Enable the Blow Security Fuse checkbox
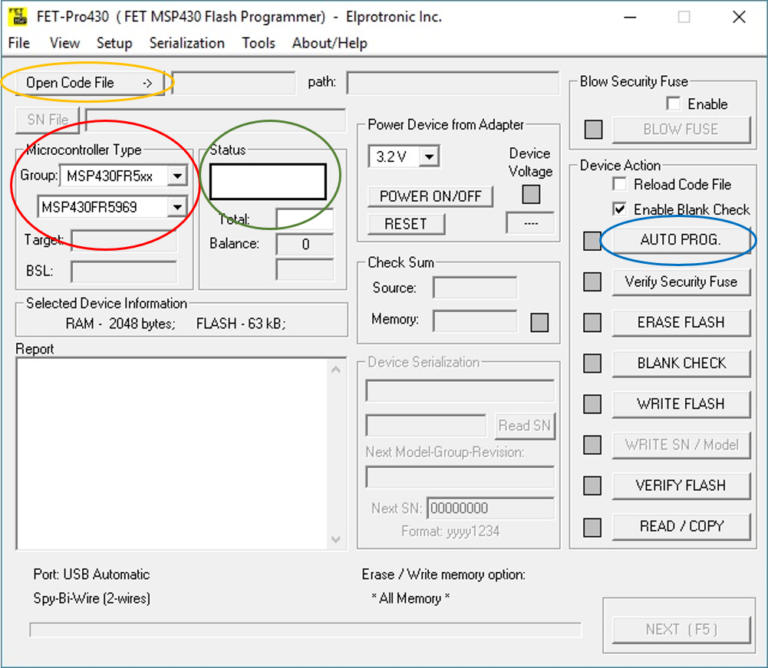Image resolution: width=768 pixels, height=668 pixels. (673, 103)
